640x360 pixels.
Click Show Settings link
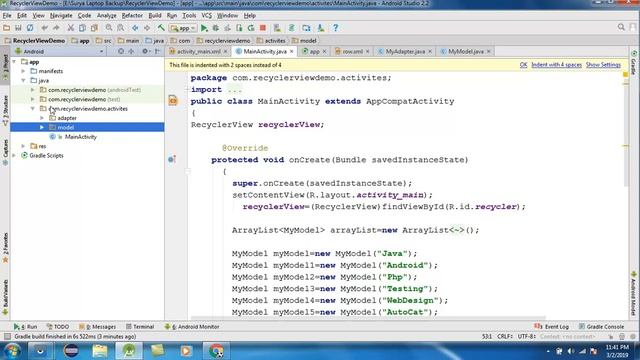click(603, 65)
